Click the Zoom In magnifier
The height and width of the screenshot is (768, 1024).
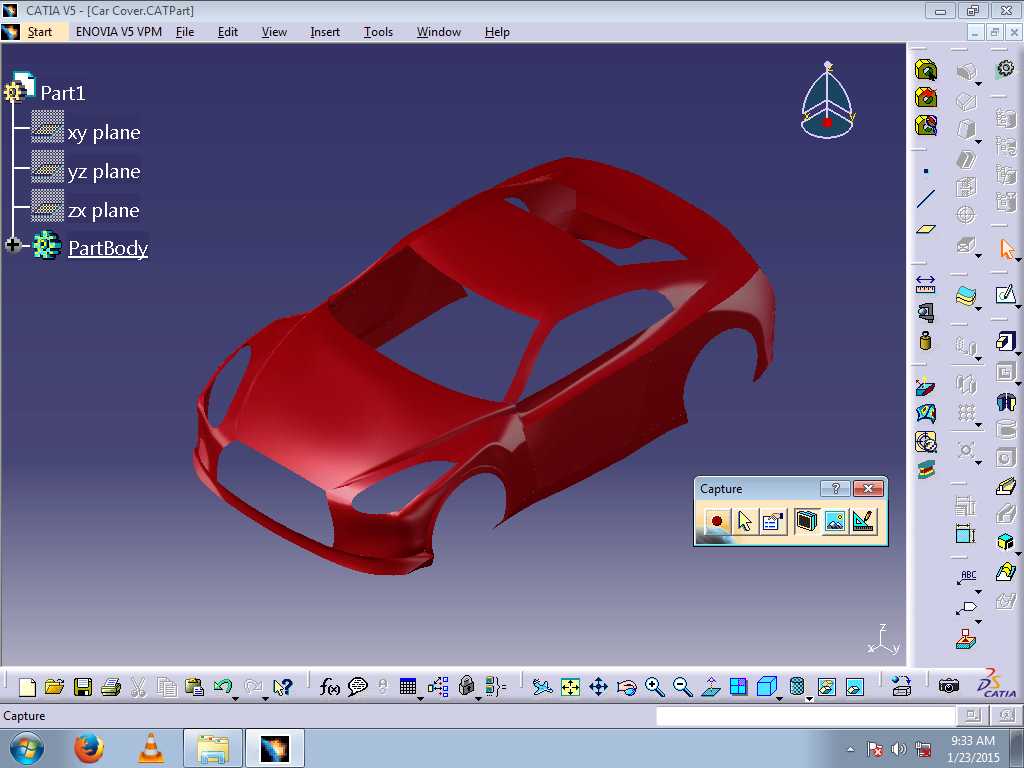(x=654, y=687)
